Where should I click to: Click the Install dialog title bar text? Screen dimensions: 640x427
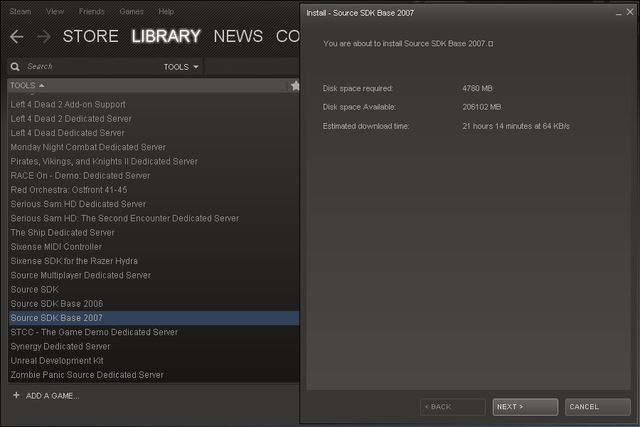pyautogui.click(x=360, y=13)
